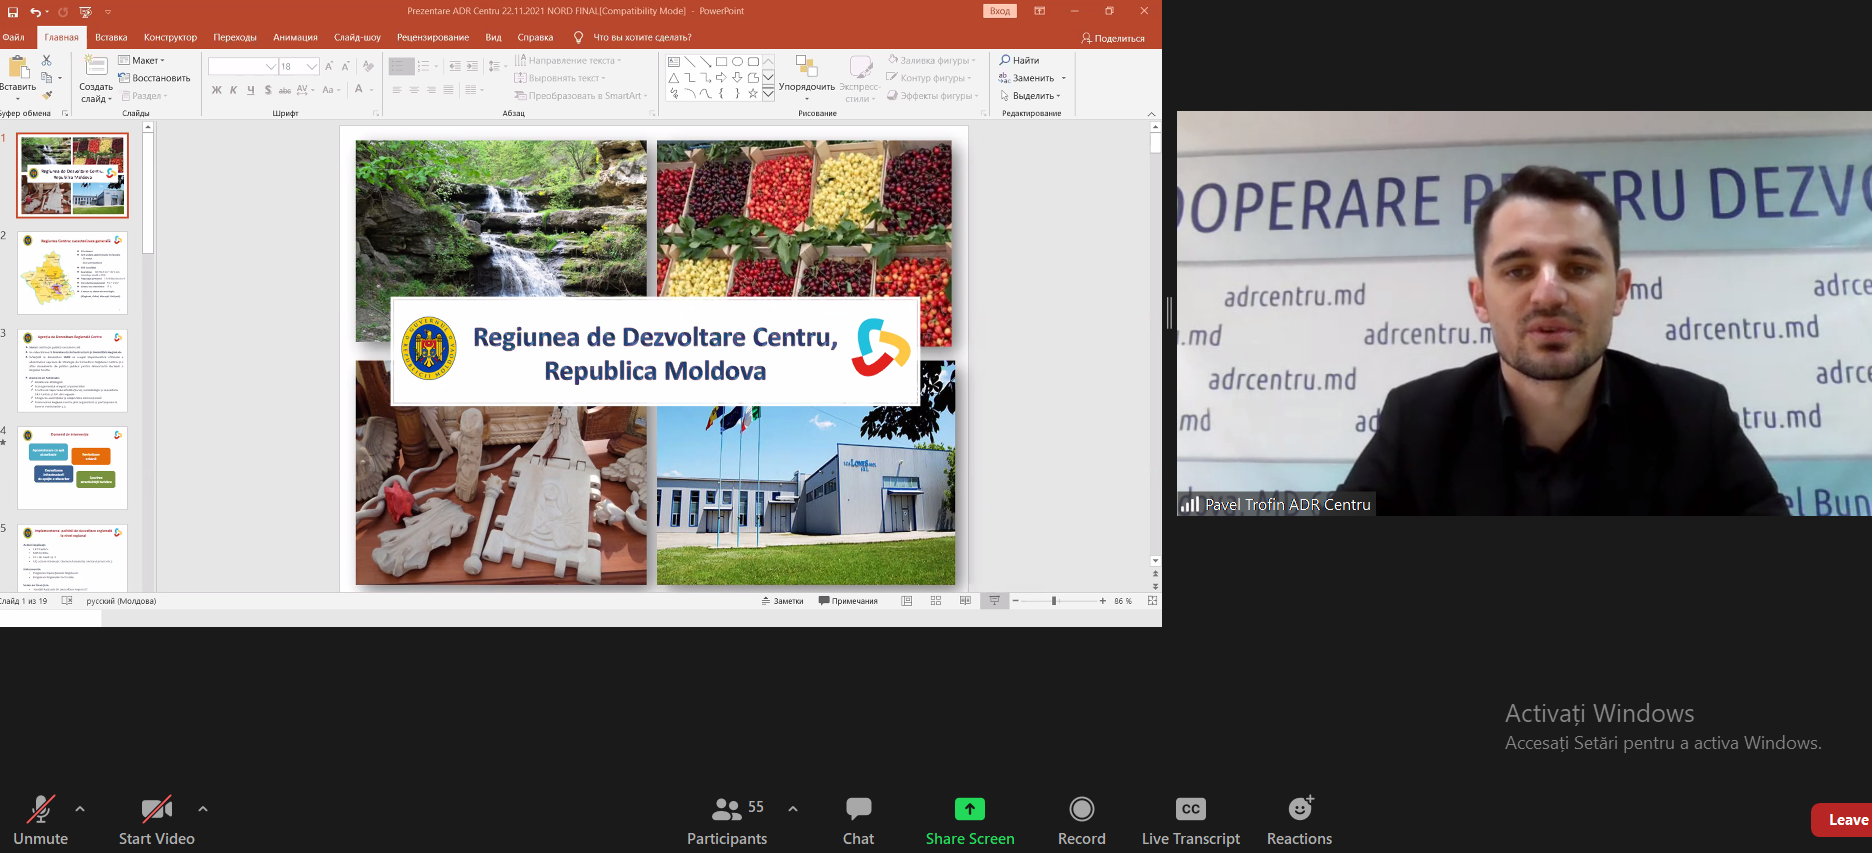The image size is (1872, 853).
Task: Unmute the microphone in Zoom
Action: [40, 809]
